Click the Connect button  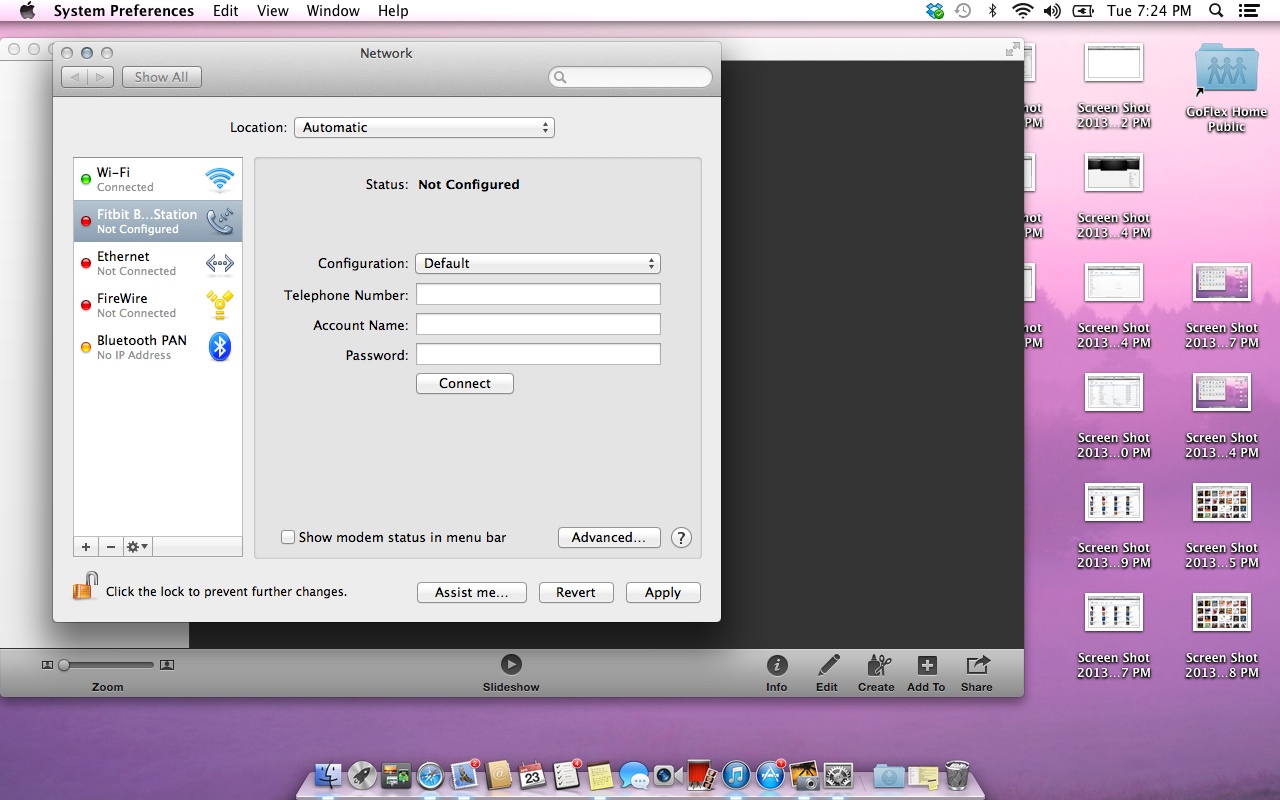click(x=464, y=383)
